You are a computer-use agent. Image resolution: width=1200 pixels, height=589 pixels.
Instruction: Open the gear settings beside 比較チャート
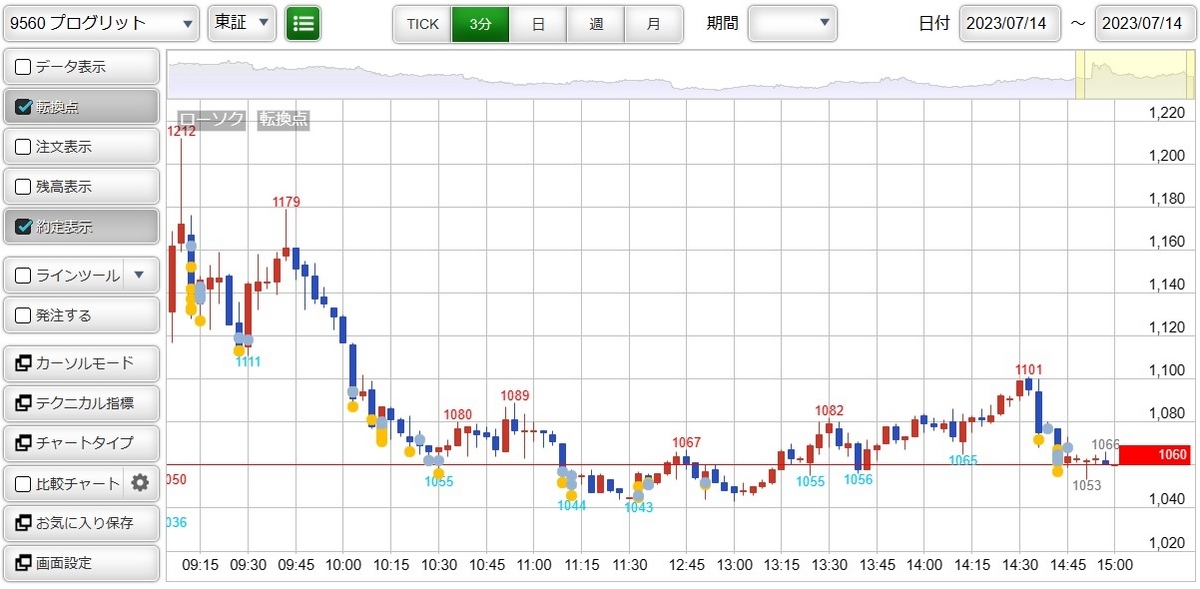point(140,483)
